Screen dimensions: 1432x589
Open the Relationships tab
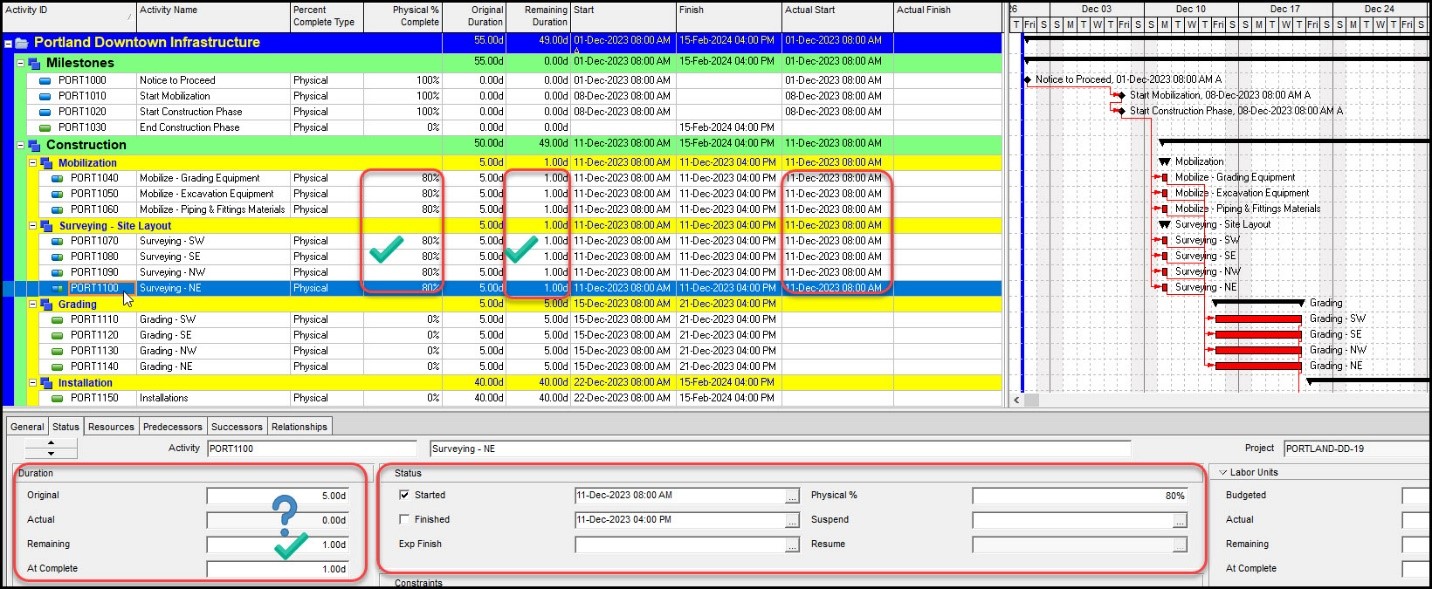click(299, 427)
